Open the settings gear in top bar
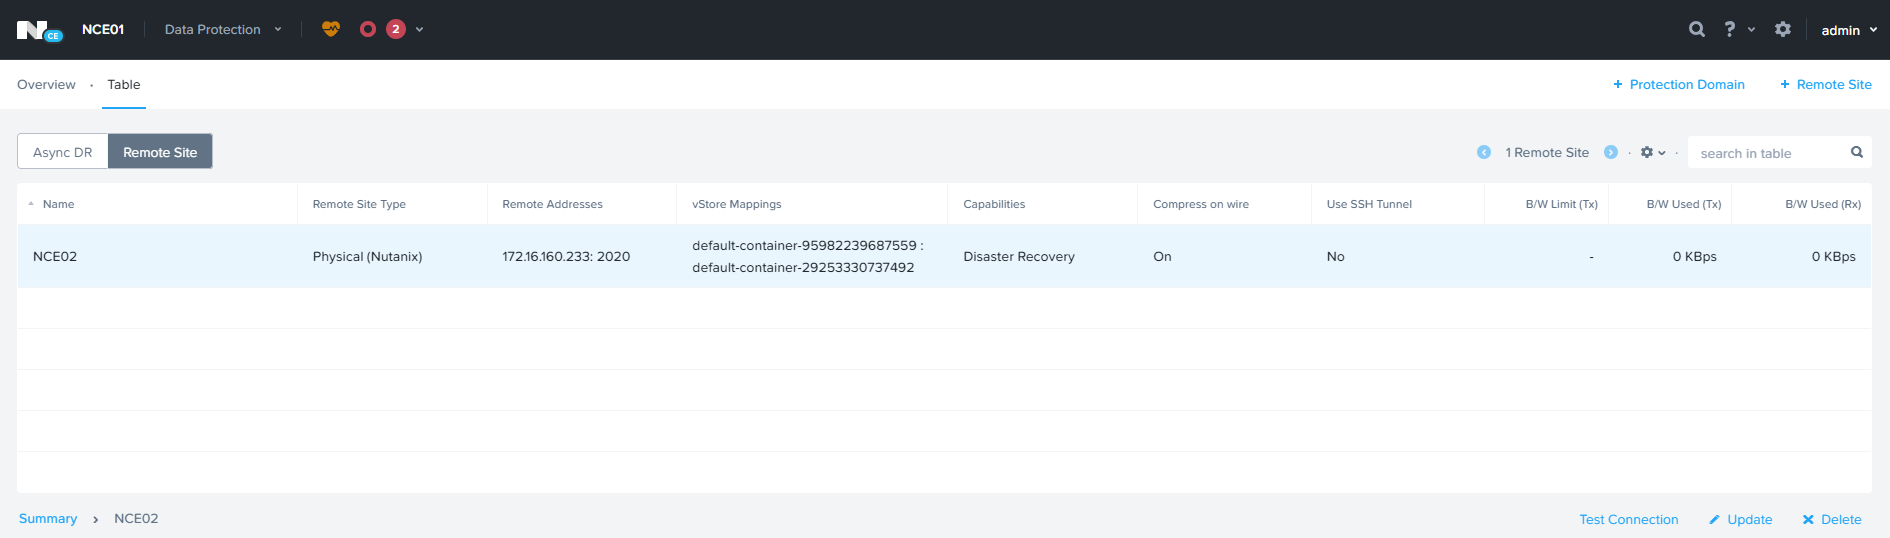This screenshot has width=1890, height=538. [1782, 29]
